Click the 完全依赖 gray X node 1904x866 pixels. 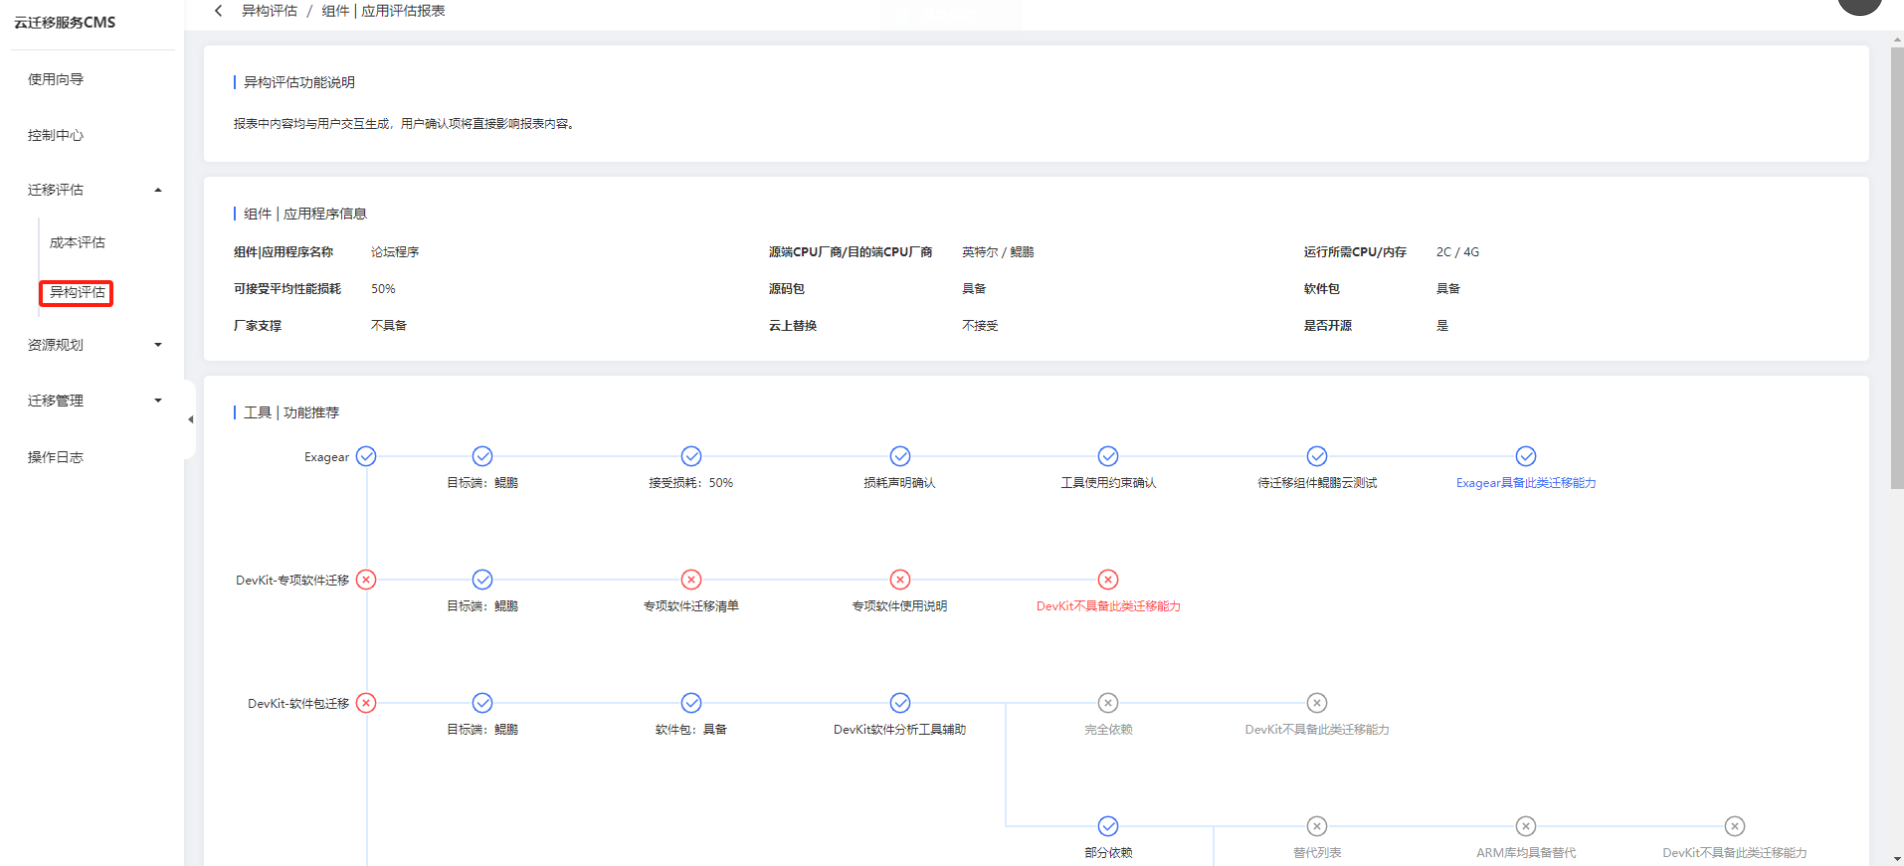1108,703
